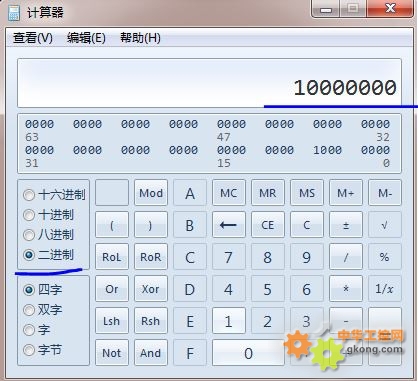Open the 查看(V) menu
This screenshot has height=381, width=418.
coord(33,38)
